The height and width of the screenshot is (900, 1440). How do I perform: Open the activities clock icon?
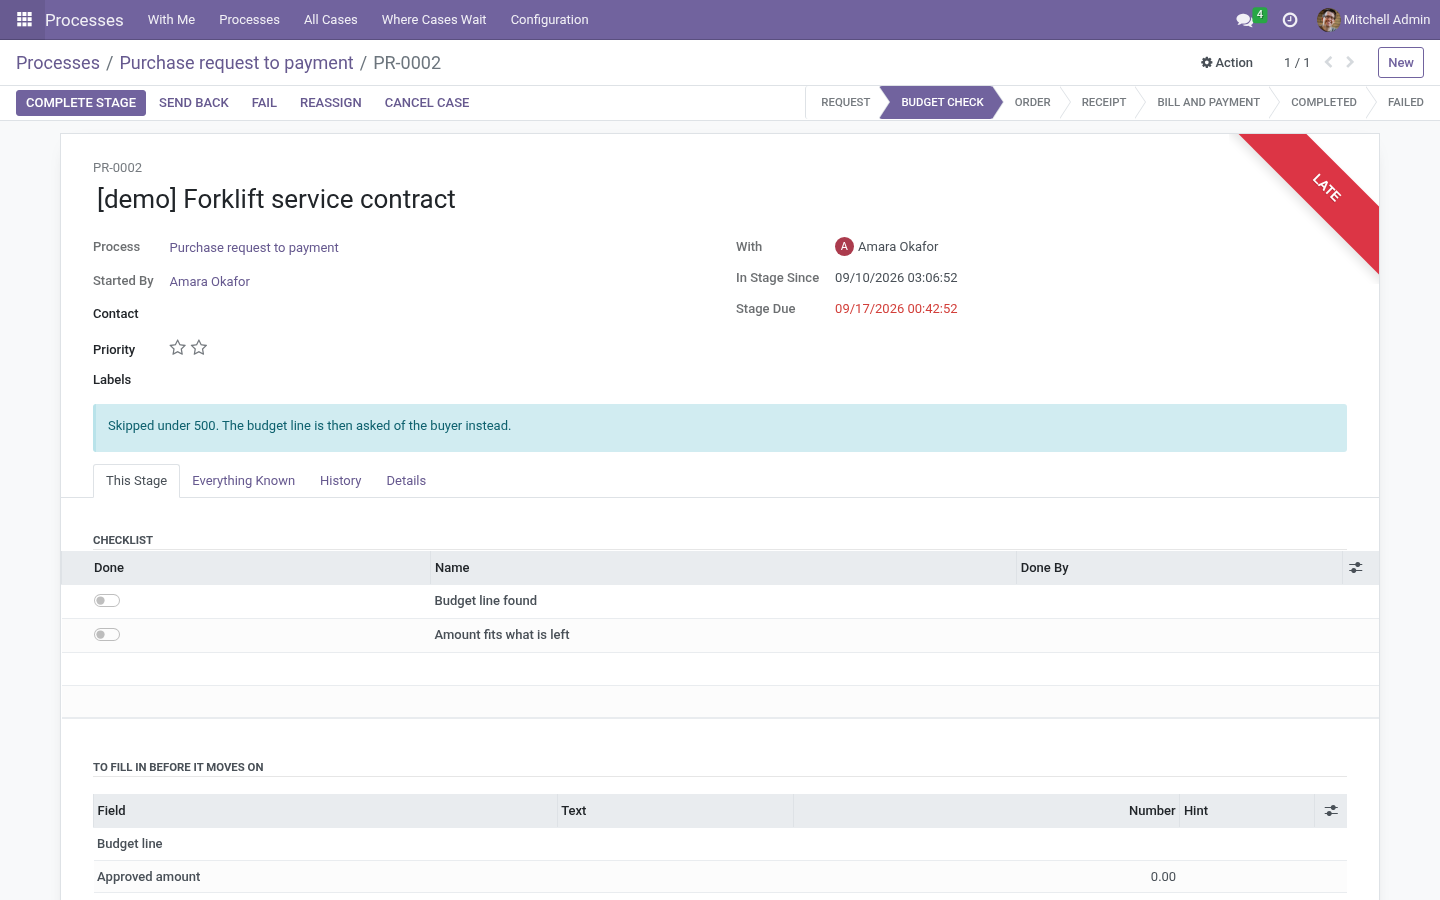click(x=1290, y=20)
